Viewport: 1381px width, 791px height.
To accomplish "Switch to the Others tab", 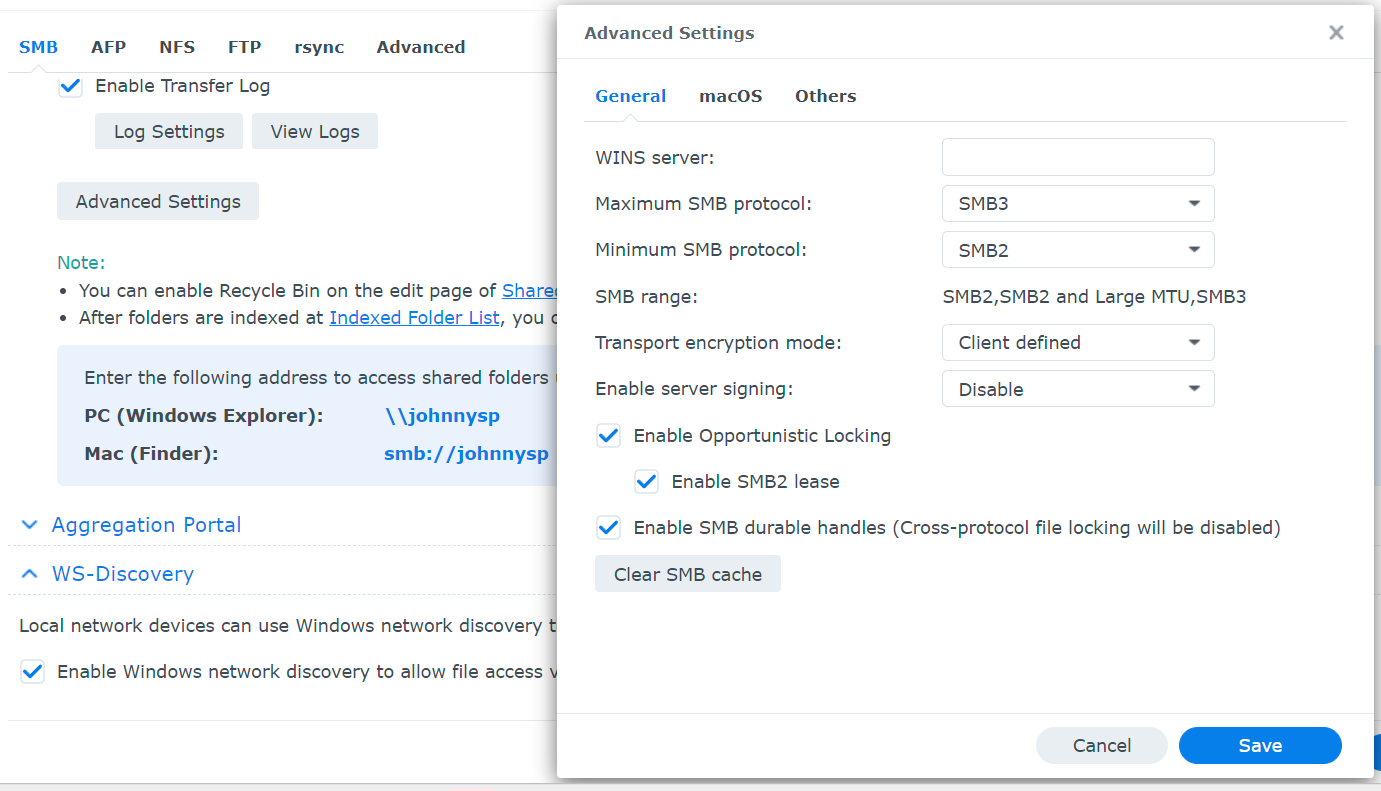I will point(825,96).
